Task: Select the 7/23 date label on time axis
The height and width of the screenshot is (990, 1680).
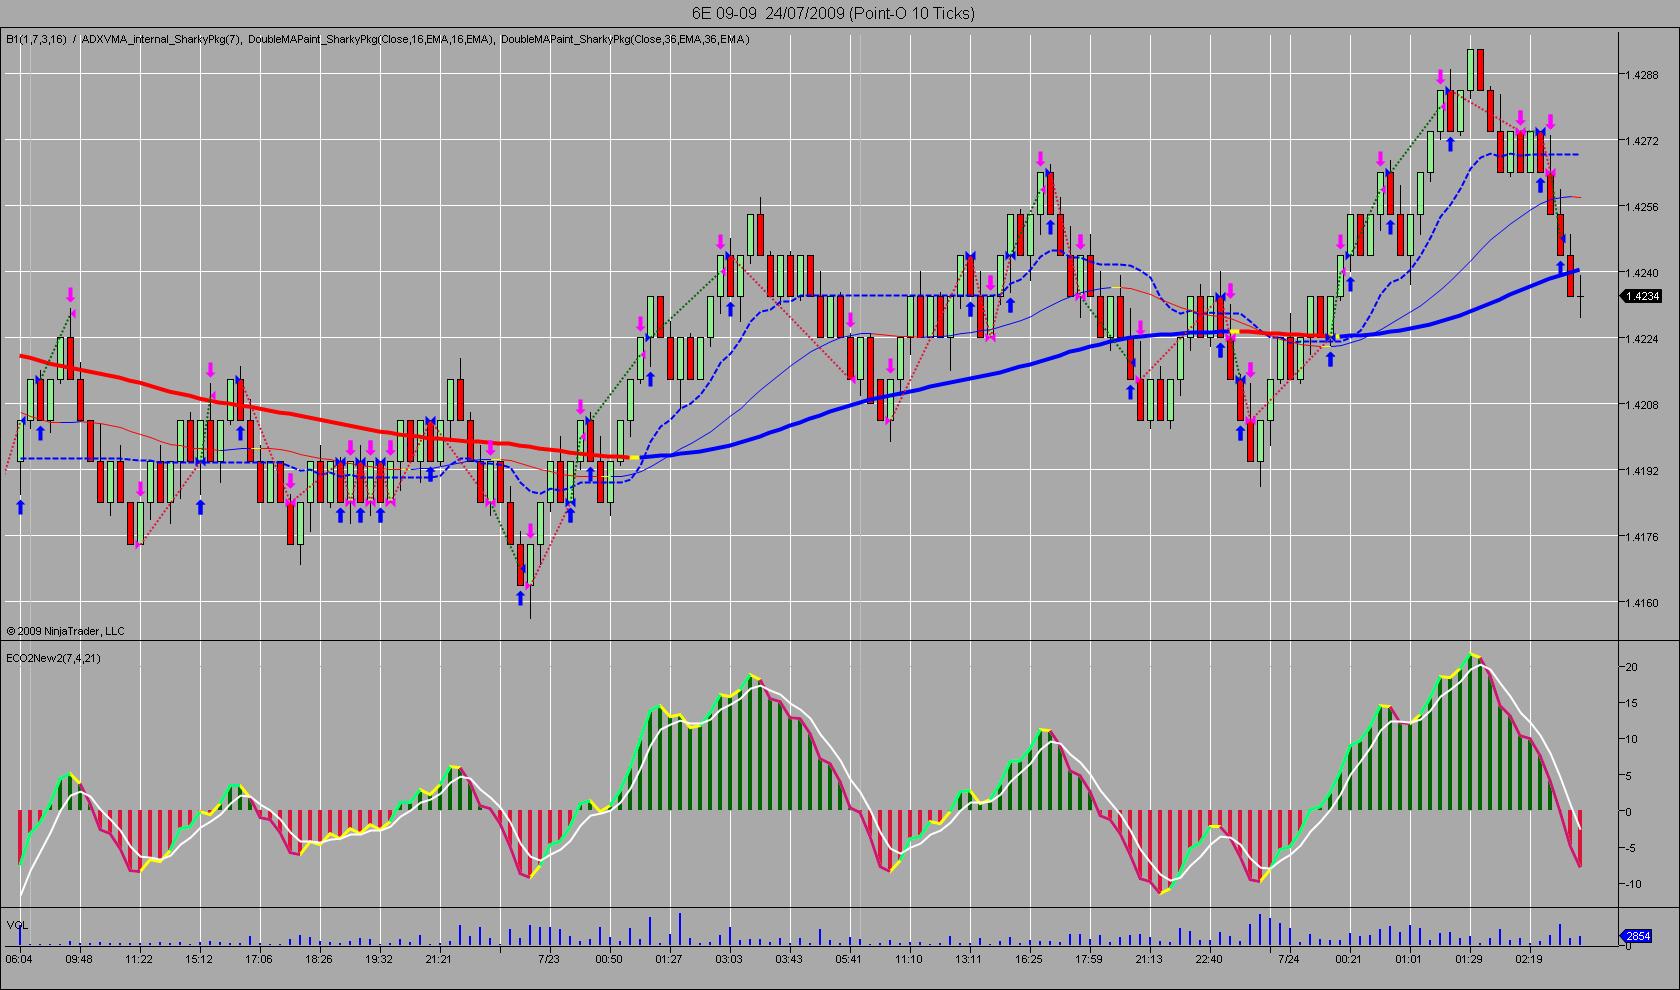Action: [548, 959]
